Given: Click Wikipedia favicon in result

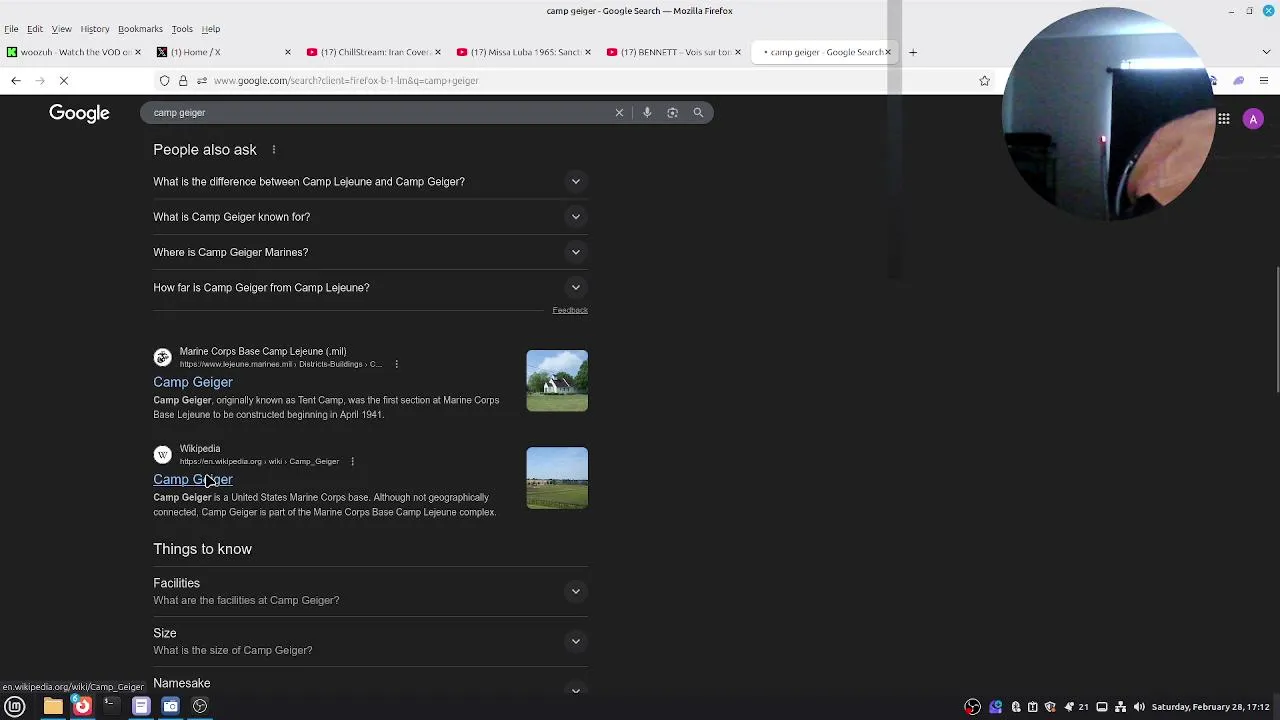Looking at the screenshot, I should [x=162, y=455].
